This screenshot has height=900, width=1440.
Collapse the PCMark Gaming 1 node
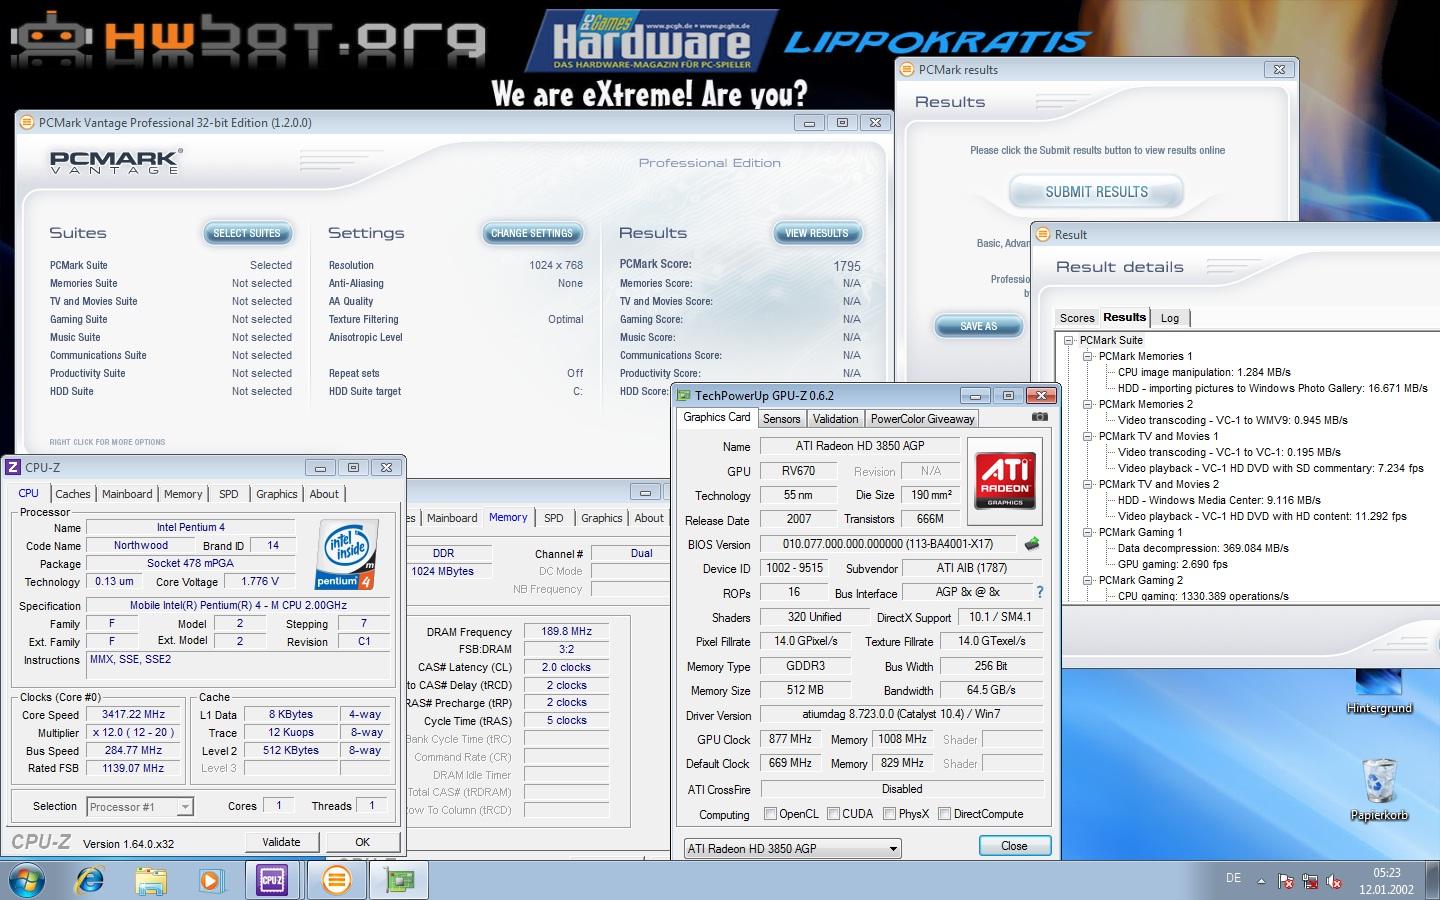pos(1087,532)
